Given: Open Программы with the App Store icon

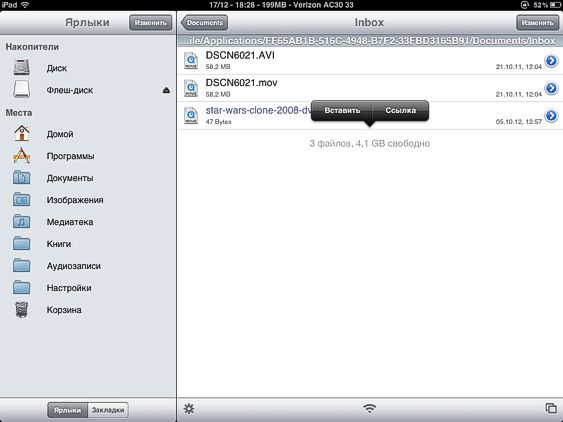Looking at the screenshot, I should click(22, 156).
